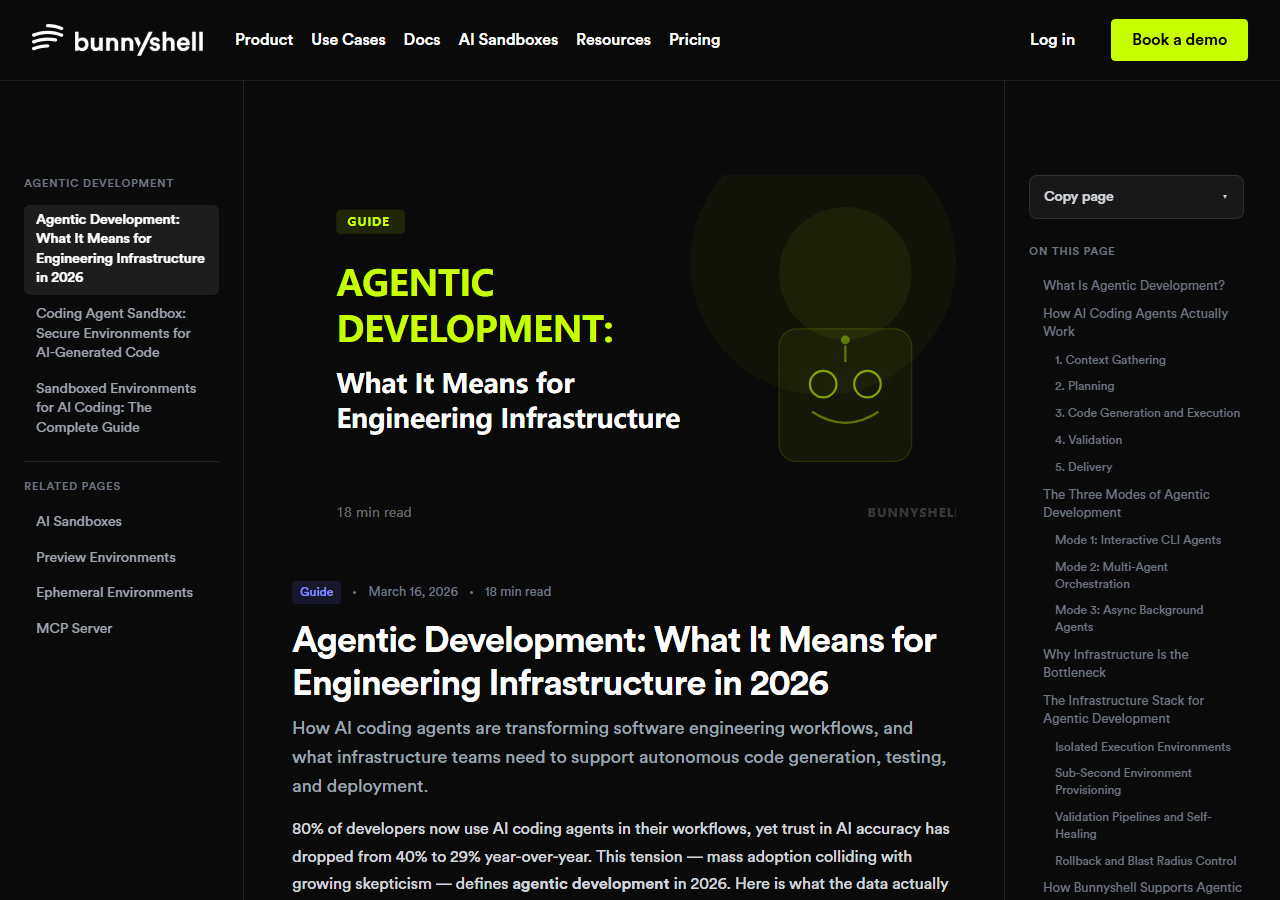Jump to Isolated Execution Environments

coord(1143,747)
